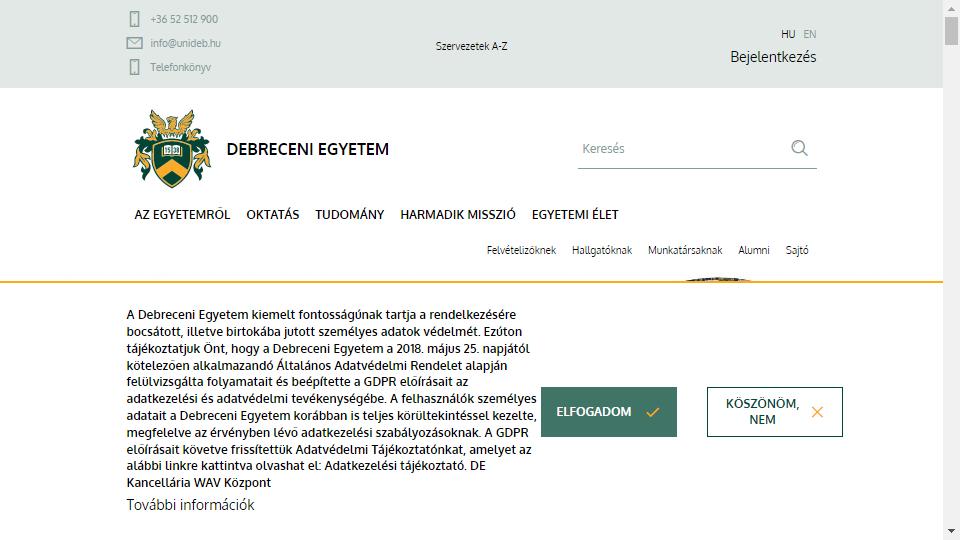Click the vertical scrollbar thumb
The height and width of the screenshot is (540, 960).
(951, 31)
